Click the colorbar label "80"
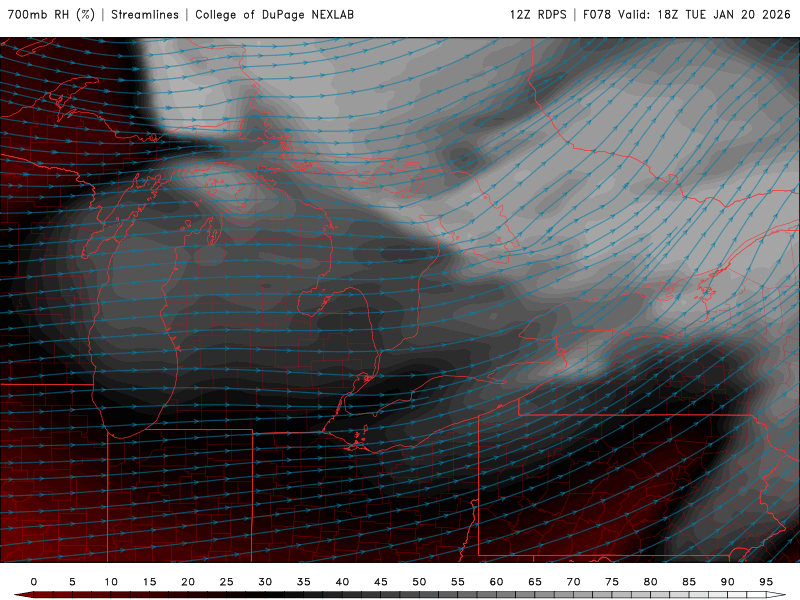The image size is (800, 600). point(651,582)
